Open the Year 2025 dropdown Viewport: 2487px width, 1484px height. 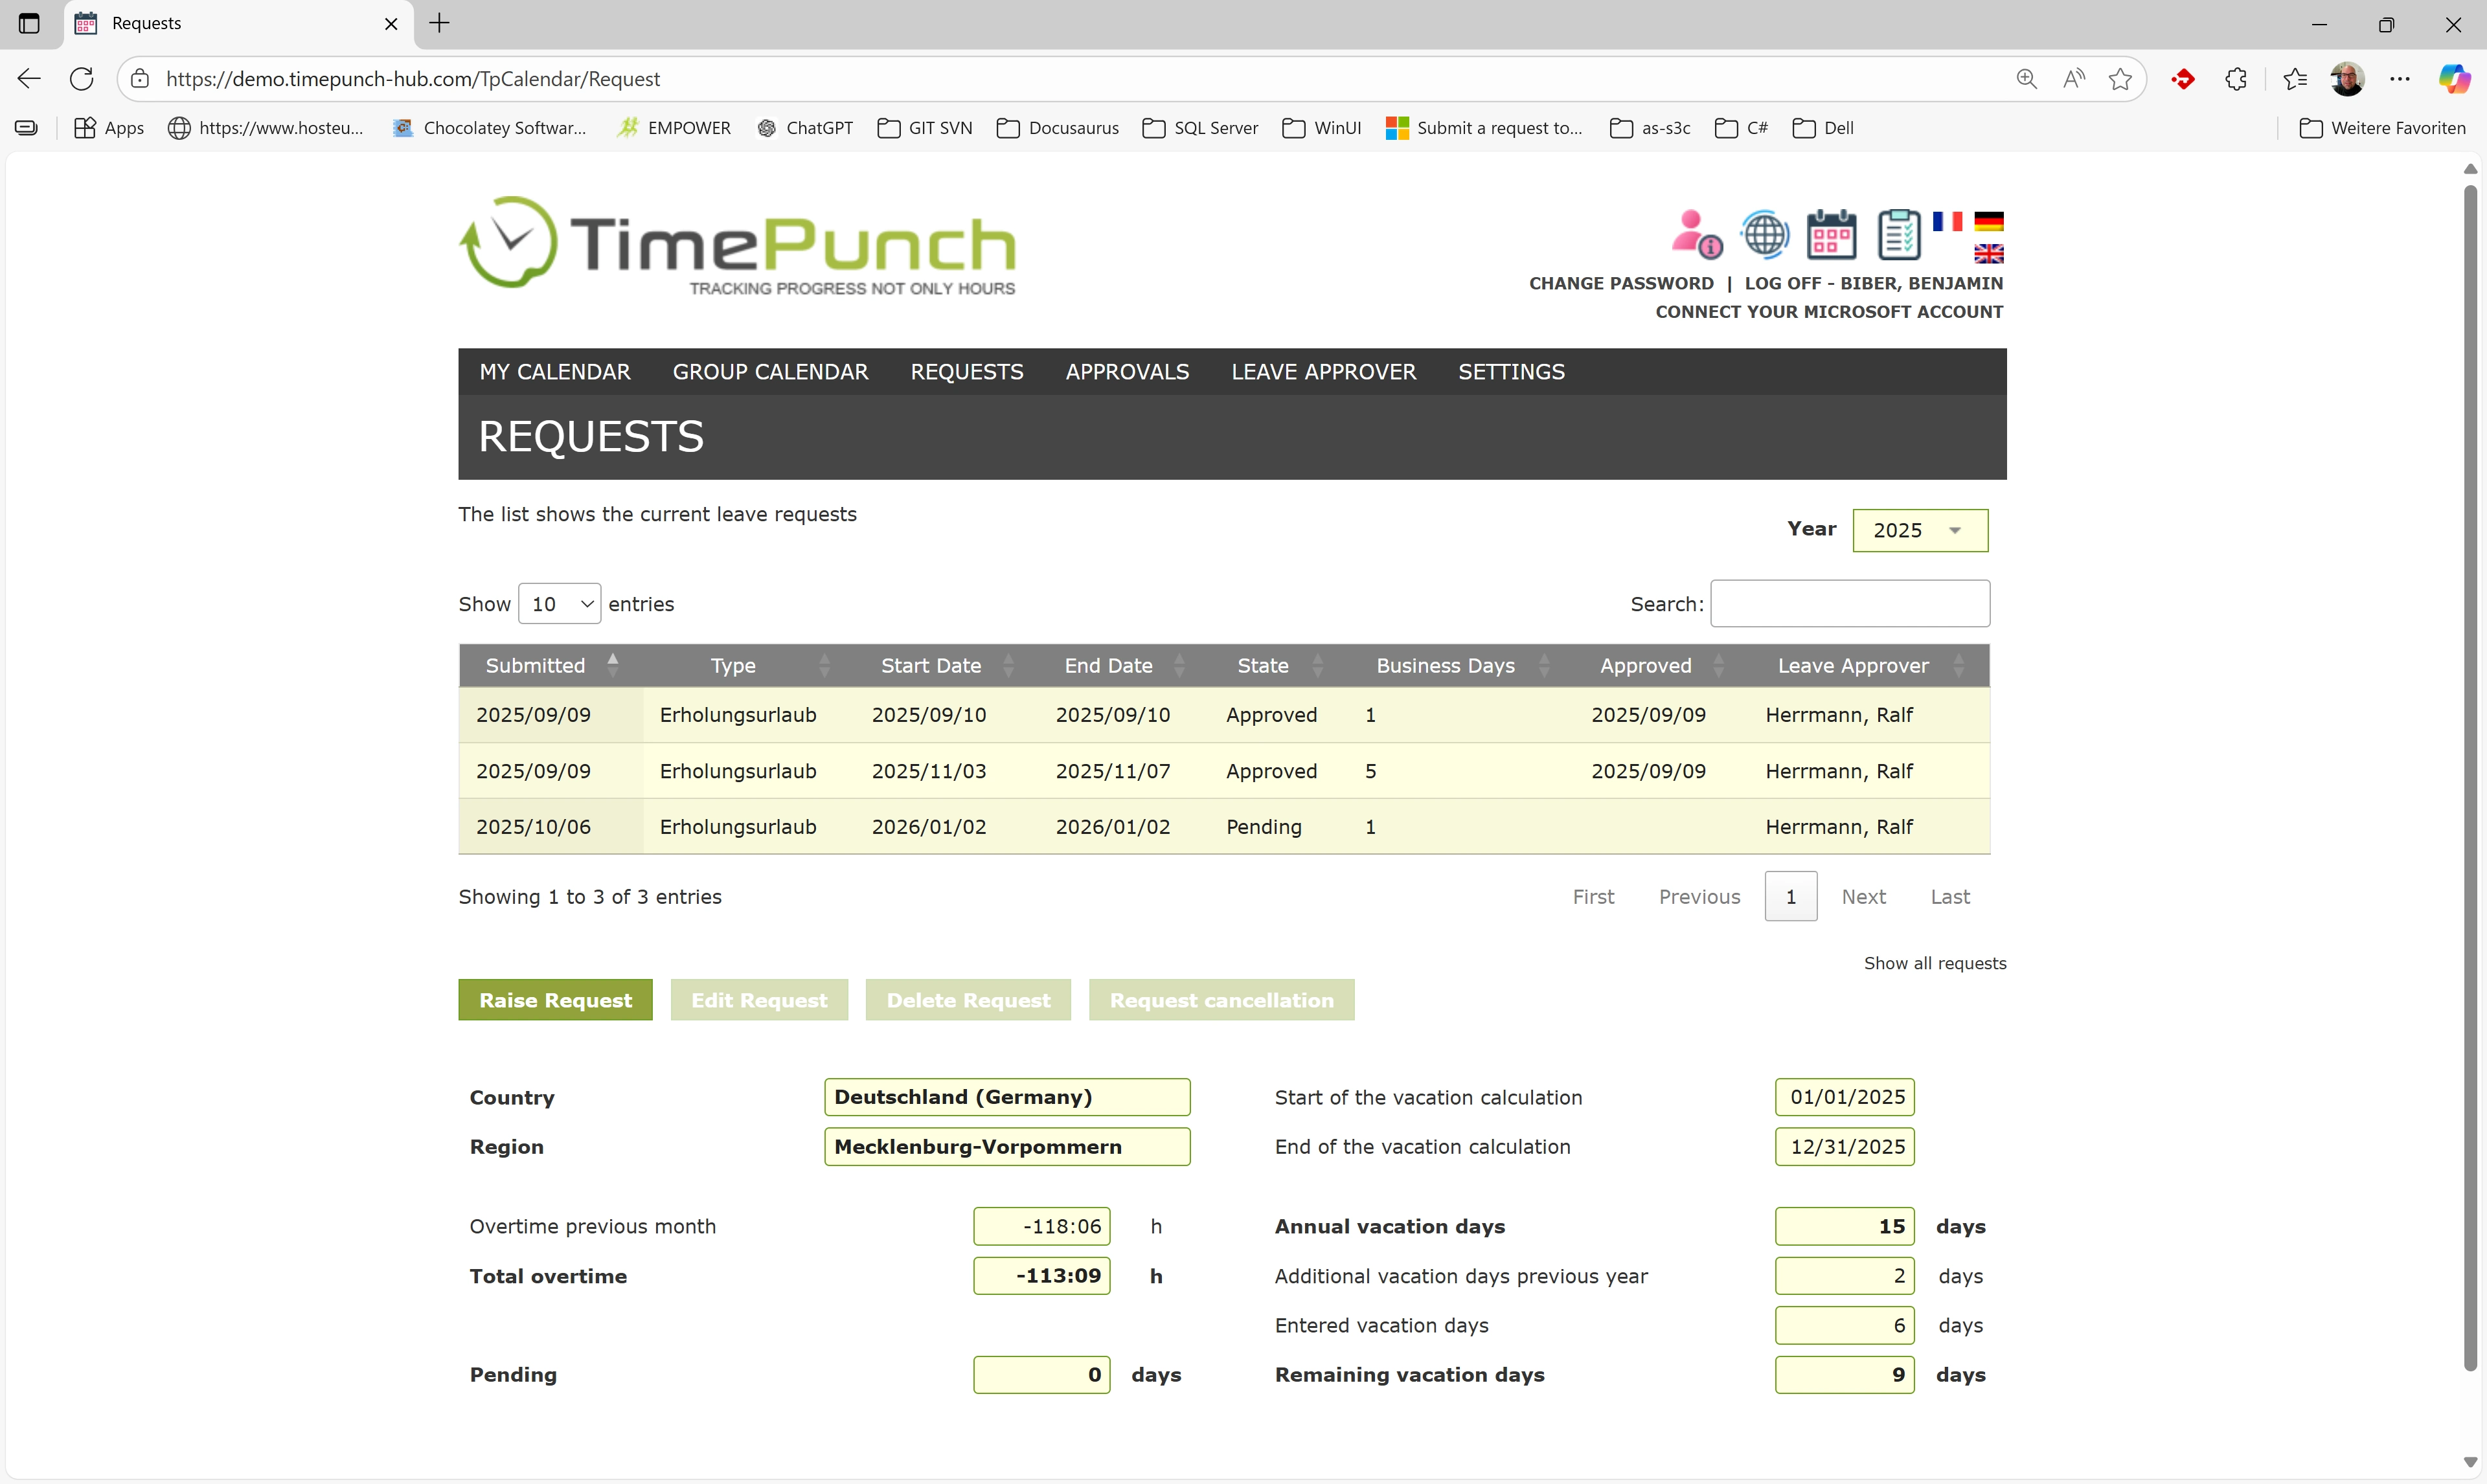click(x=1919, y=530)
